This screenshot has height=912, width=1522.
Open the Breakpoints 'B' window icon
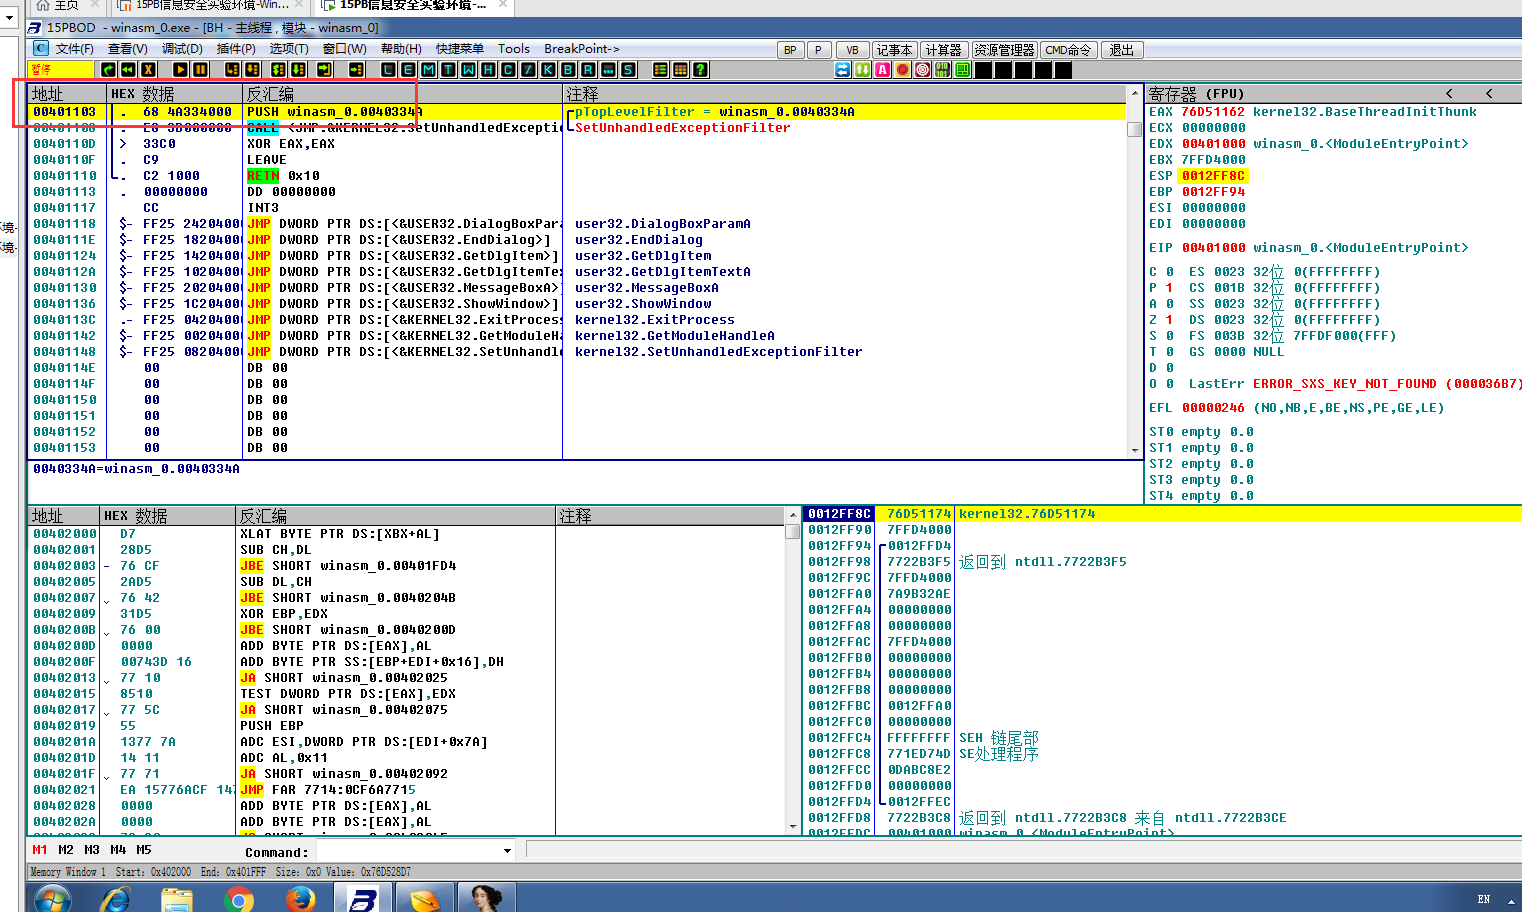click(568, 69)
